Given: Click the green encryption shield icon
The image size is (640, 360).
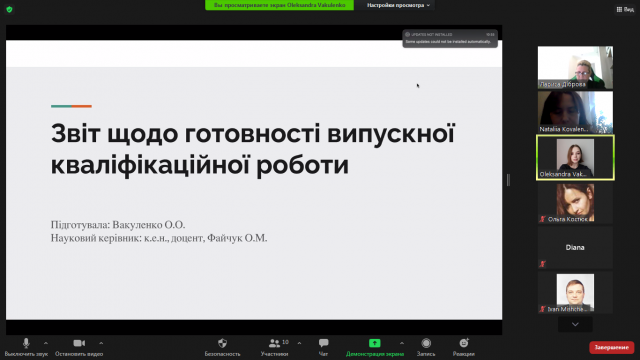Looking at the screenshot, I should pyautogui.click(x=9, y=9).
